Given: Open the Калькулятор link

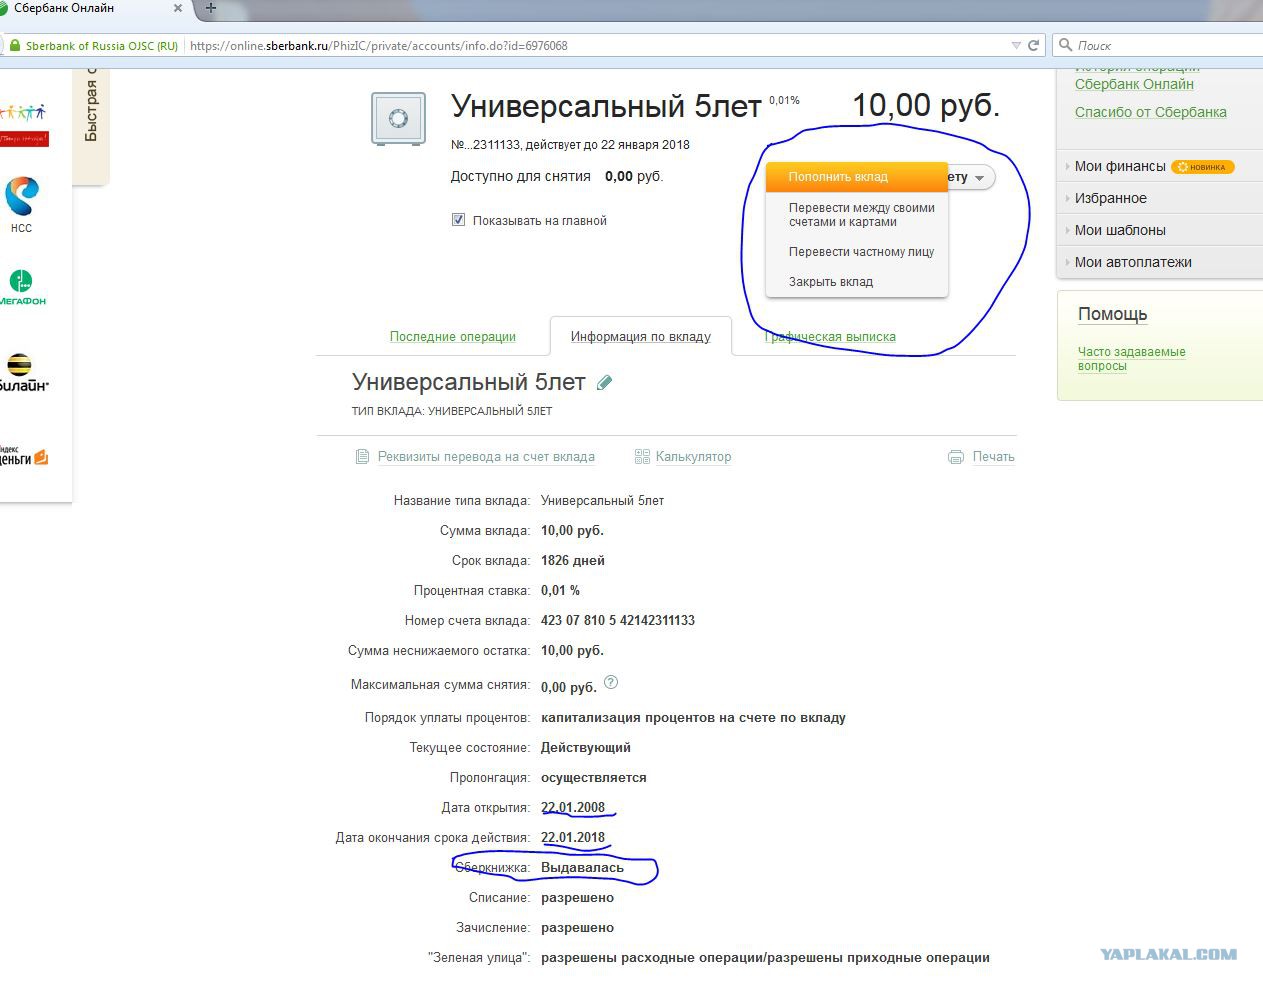Looking at the screenshot, I should 693,457.
